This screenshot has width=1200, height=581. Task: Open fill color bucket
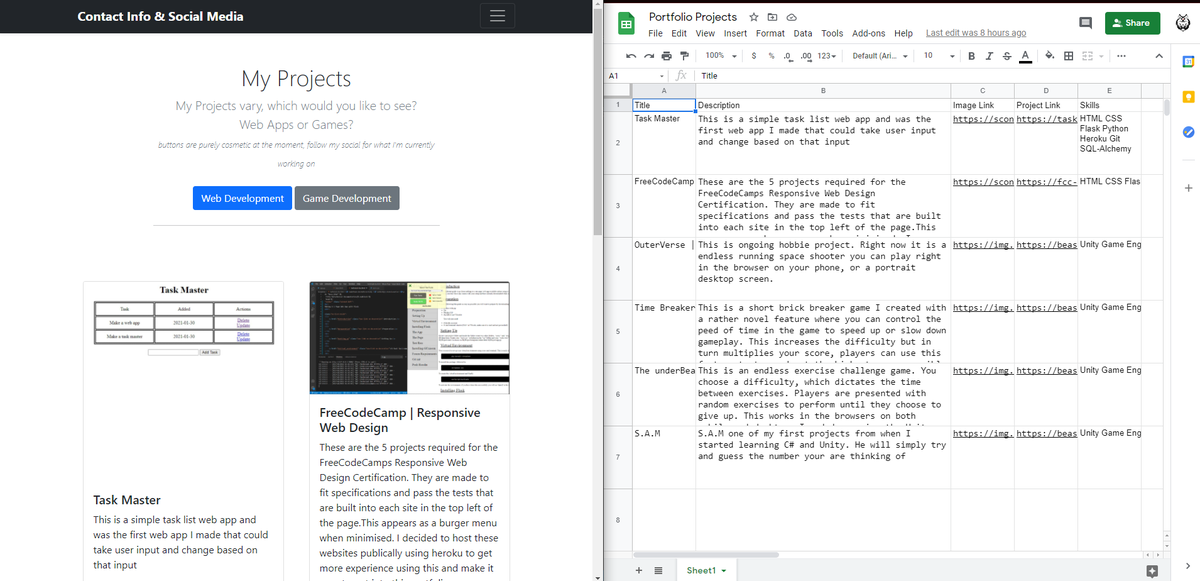coord(1049,55)
